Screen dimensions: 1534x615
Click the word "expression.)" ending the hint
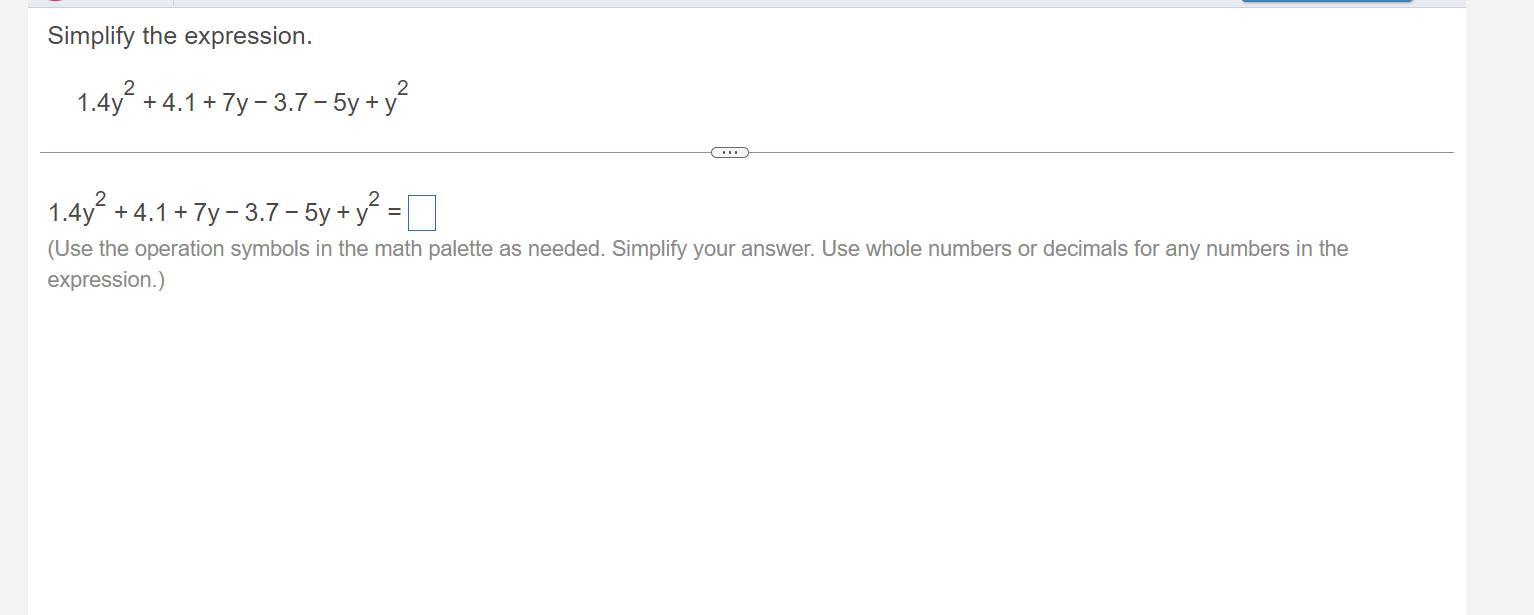click(x=106, y=280)
